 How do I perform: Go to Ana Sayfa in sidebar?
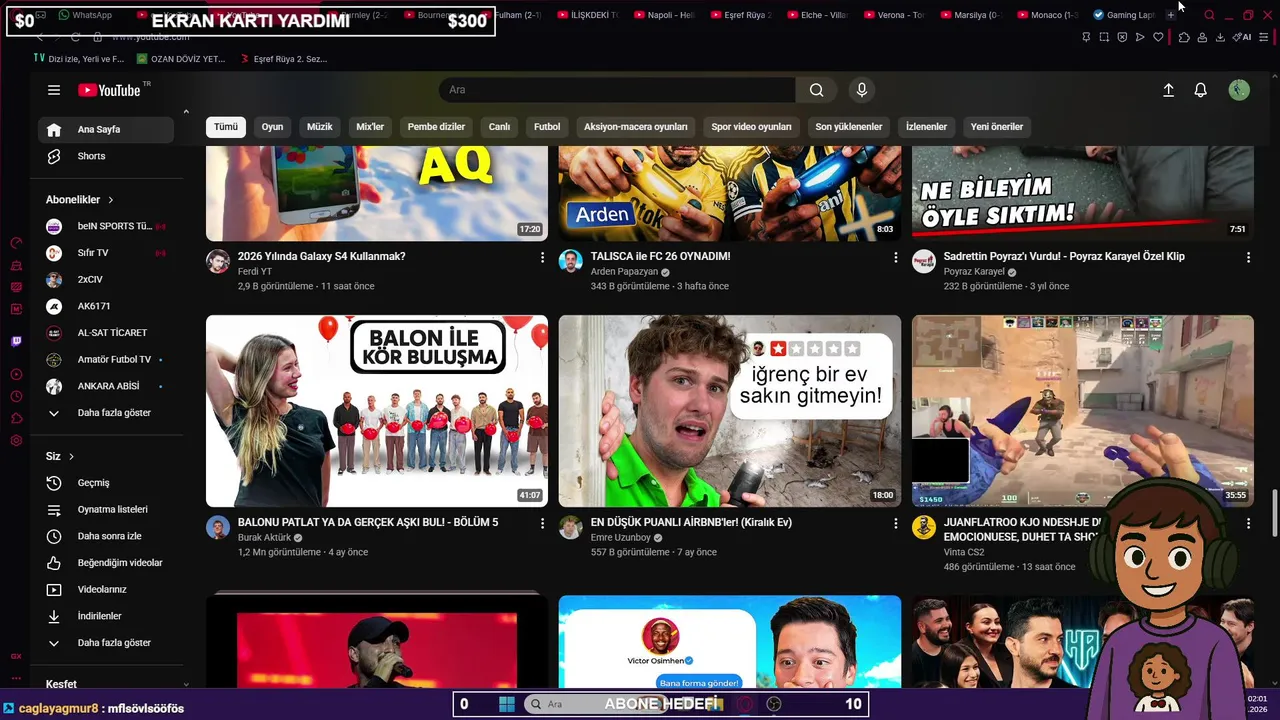coord(106,129)
